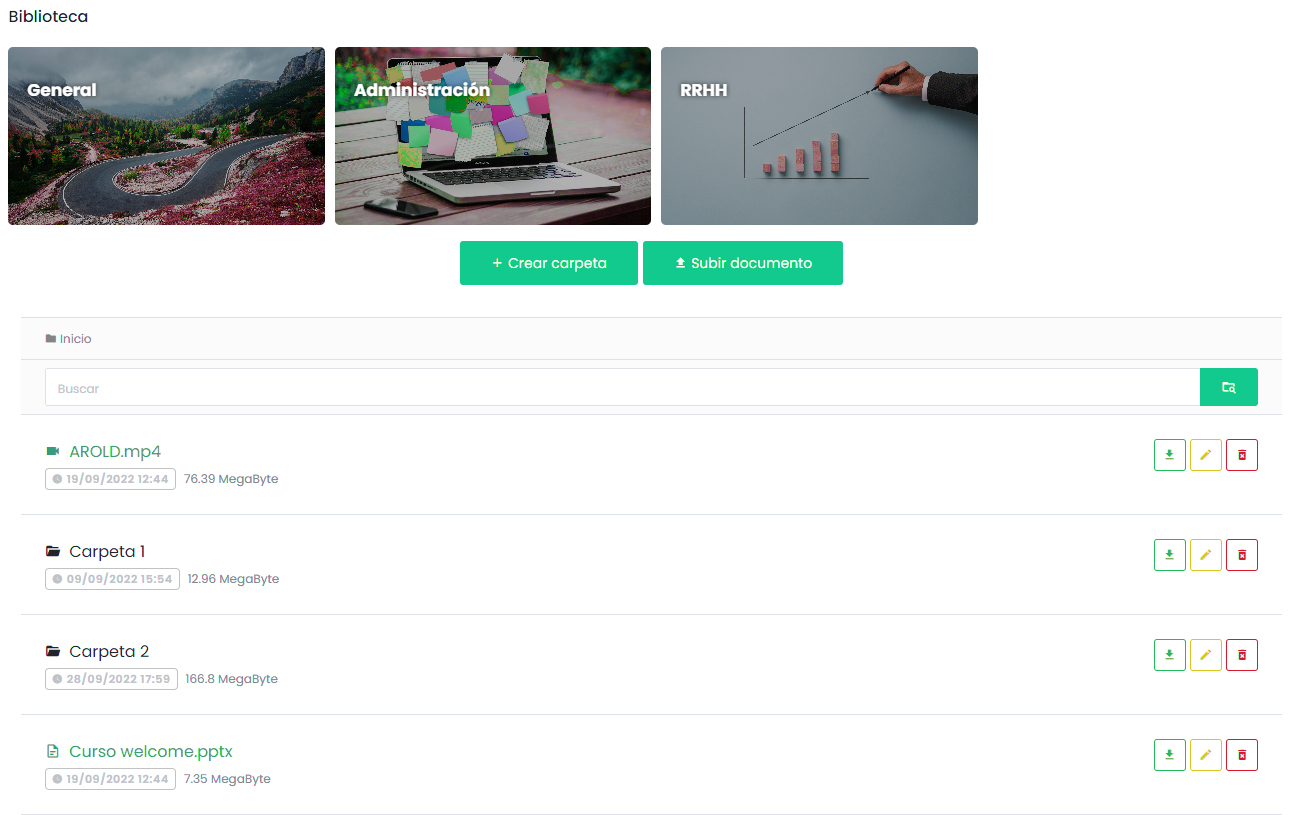Download the AROLD.mp4 file
Image resolution: width=1293 pixels, height=815 pixels.
tap(1169, 455)
